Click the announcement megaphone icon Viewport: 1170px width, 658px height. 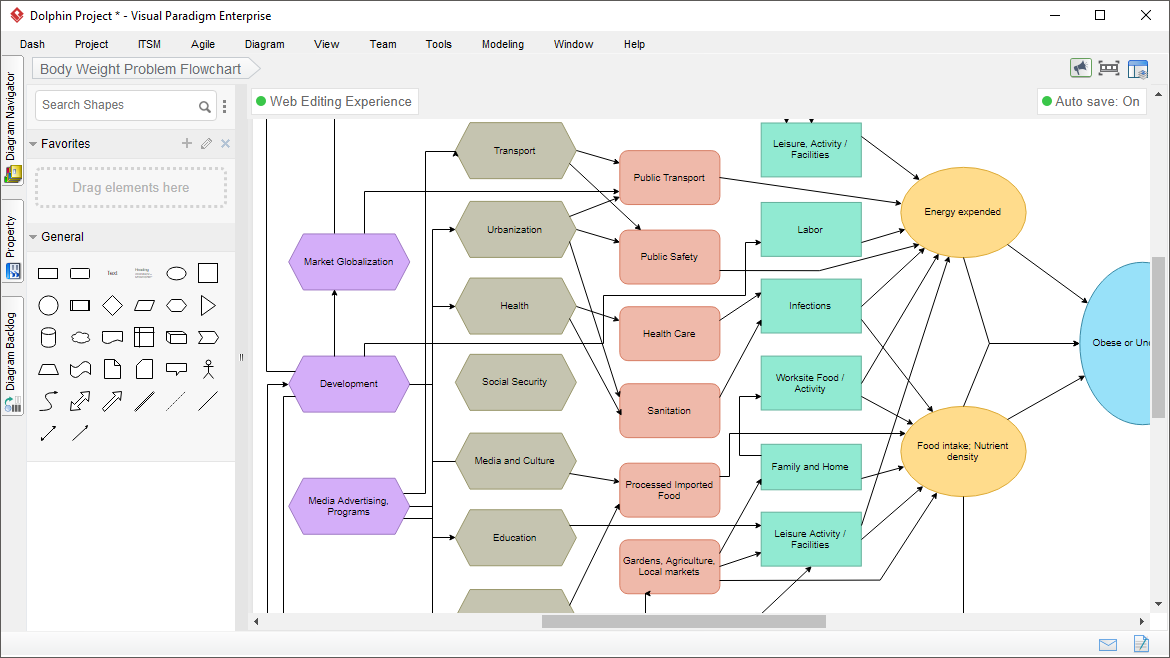point(1080,69)
